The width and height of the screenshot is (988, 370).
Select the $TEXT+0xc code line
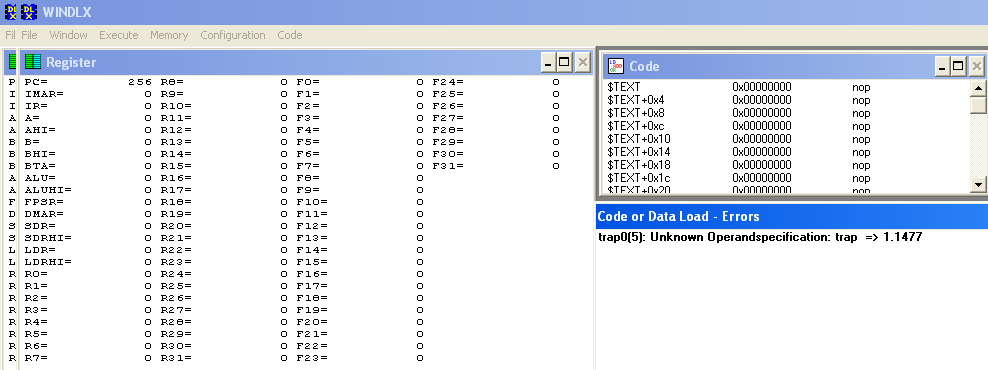(786, 126)
